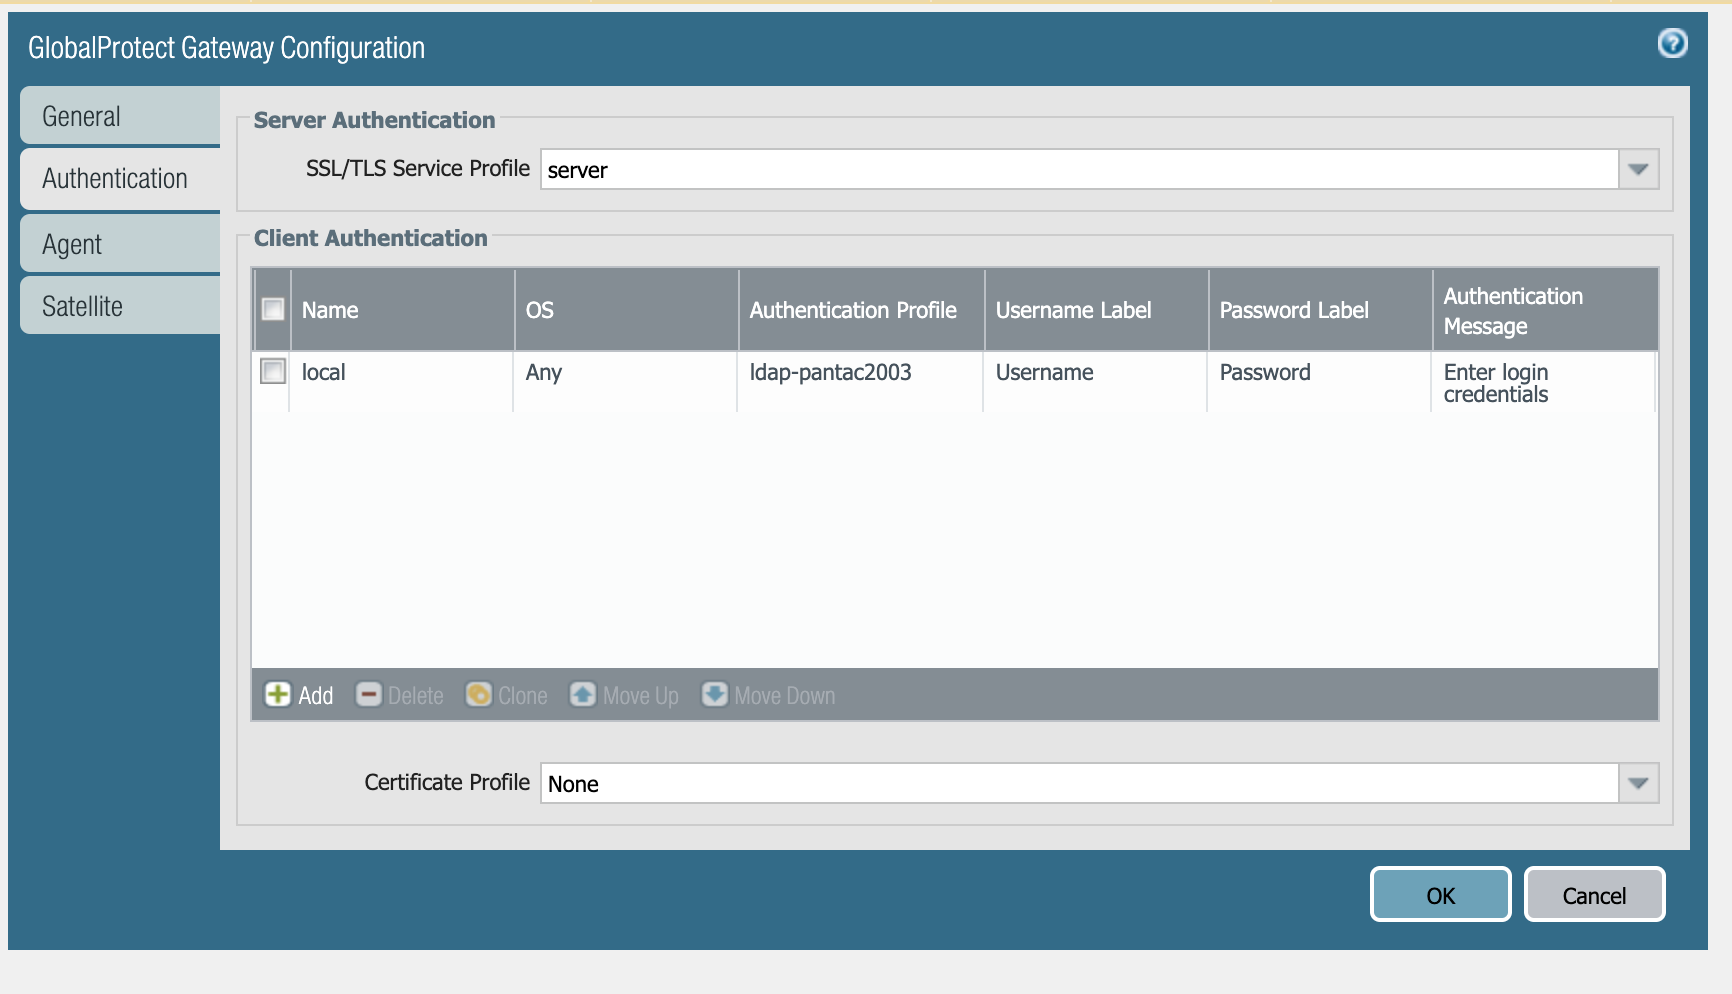Open the Agent tab
This screenshot has width=1732, height=994.
[x=120, y=244]
